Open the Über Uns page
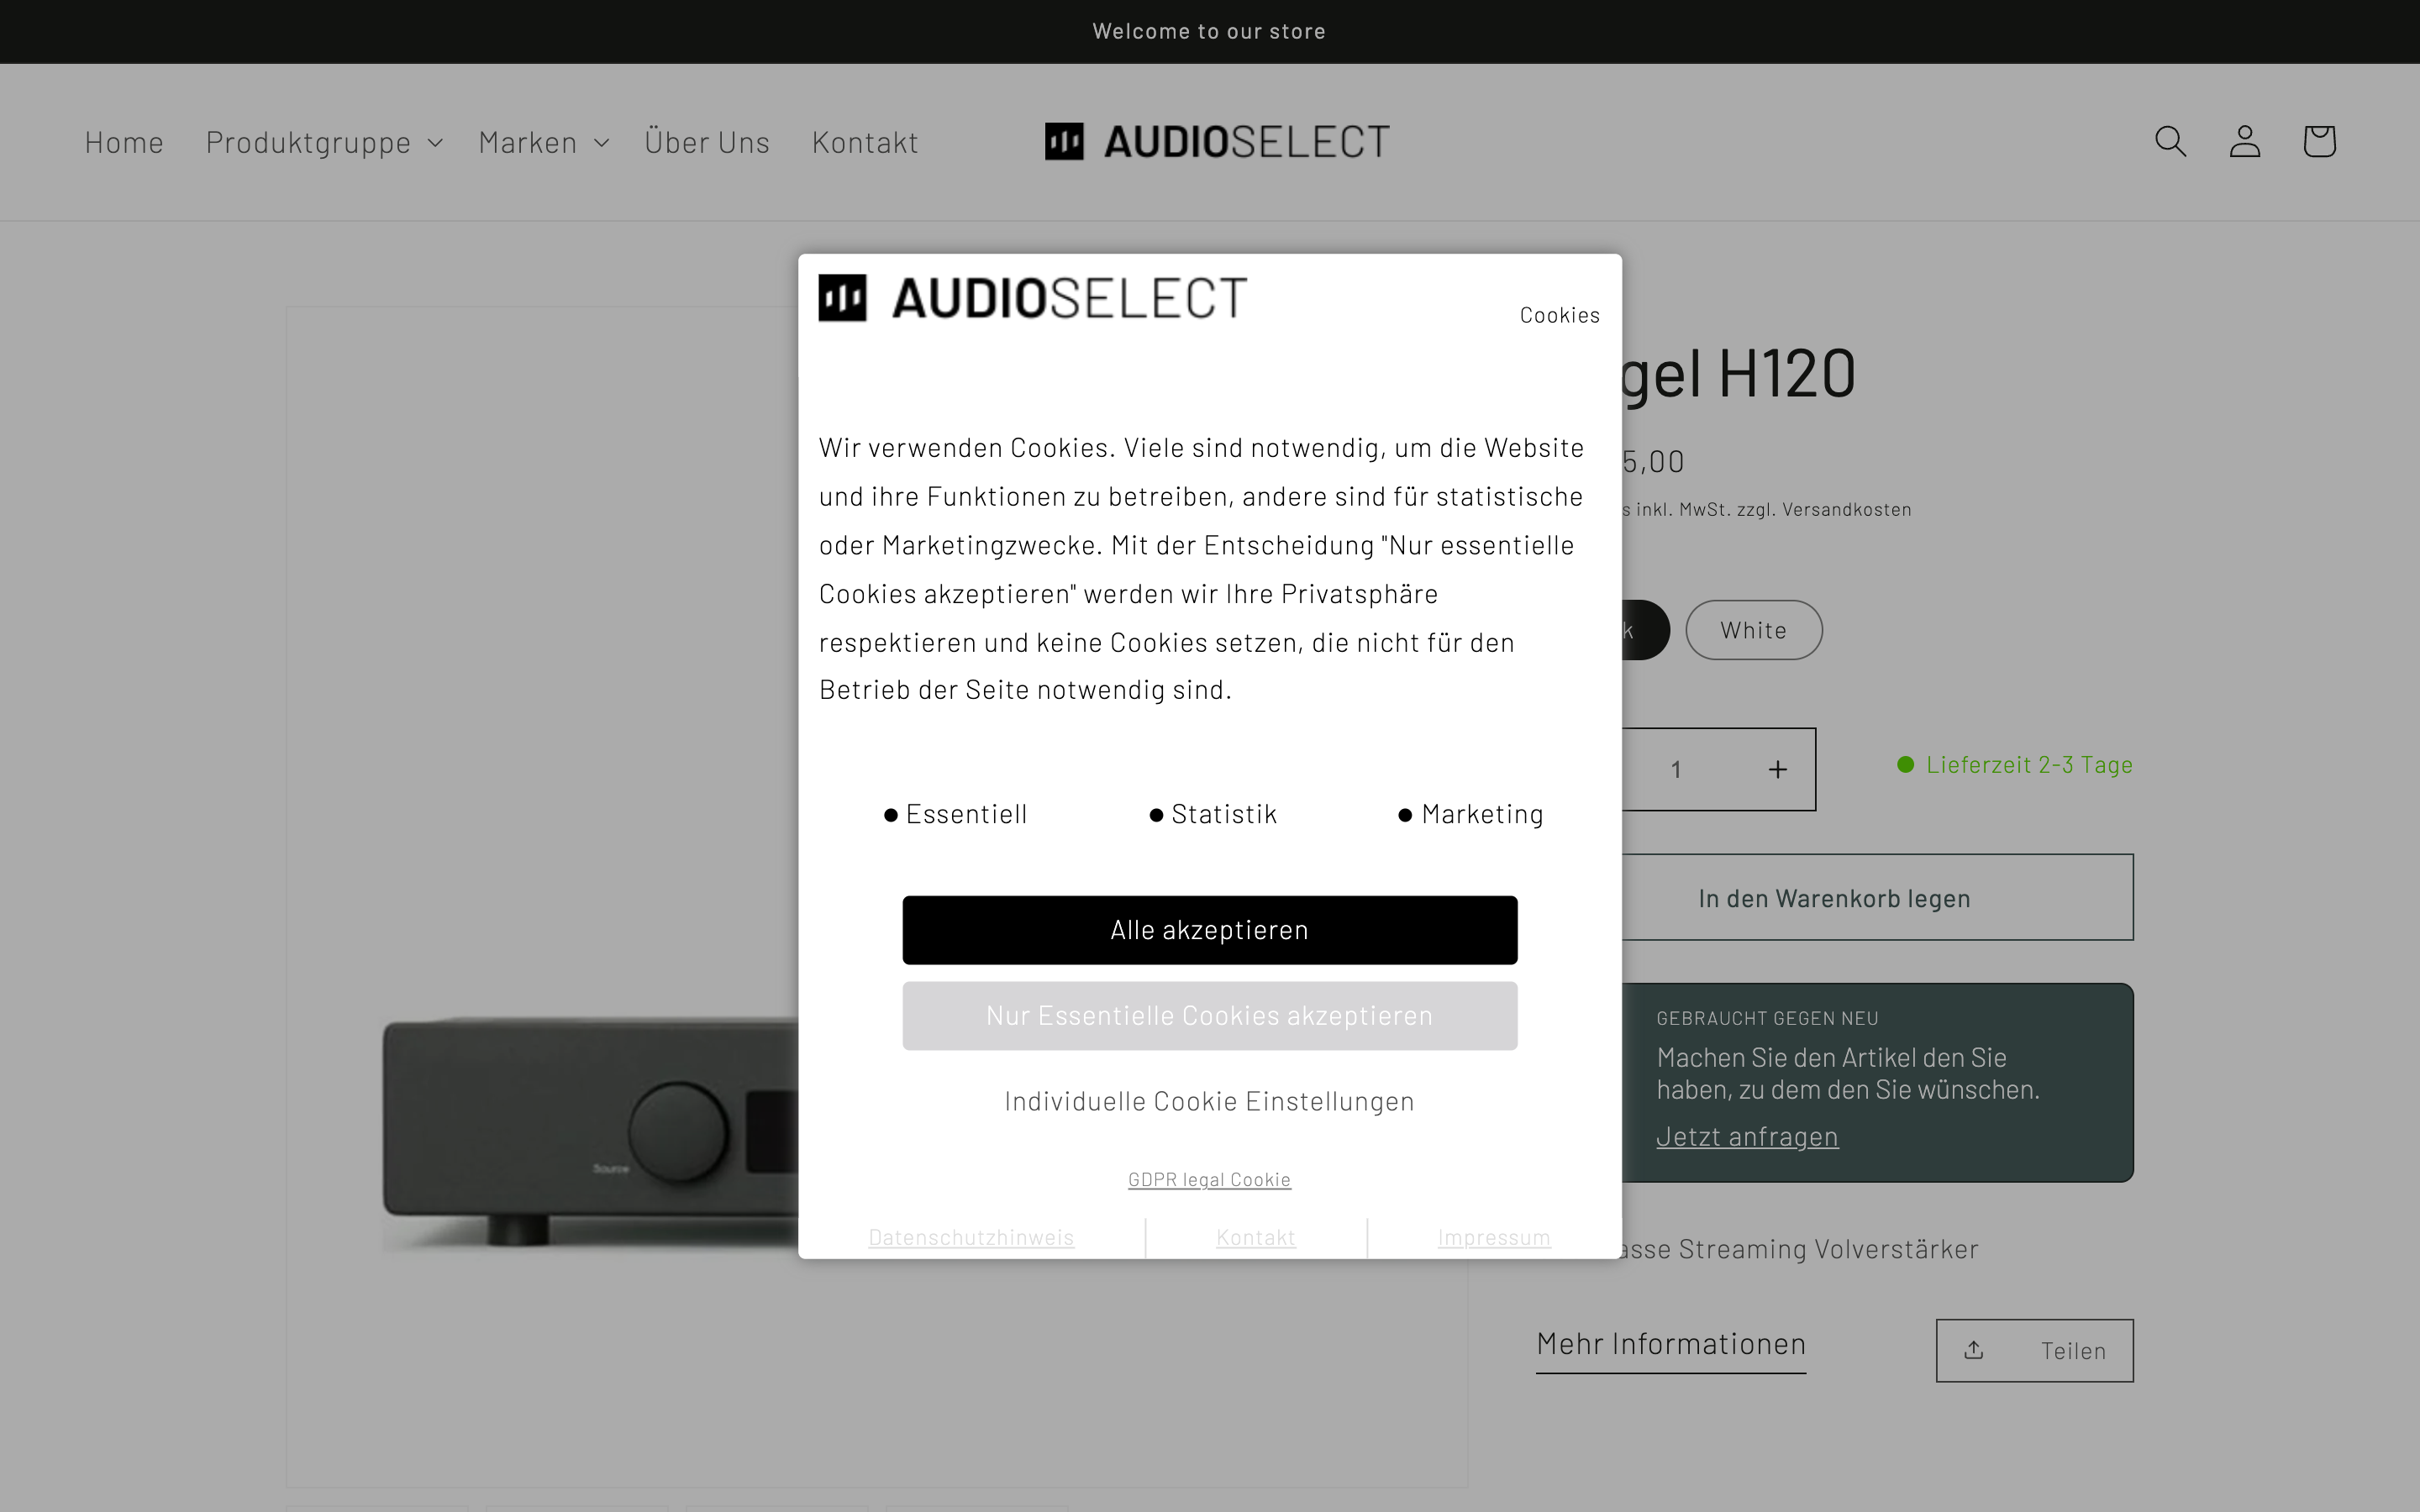This screenshot has width=2420, height=1512. [707, 142]
